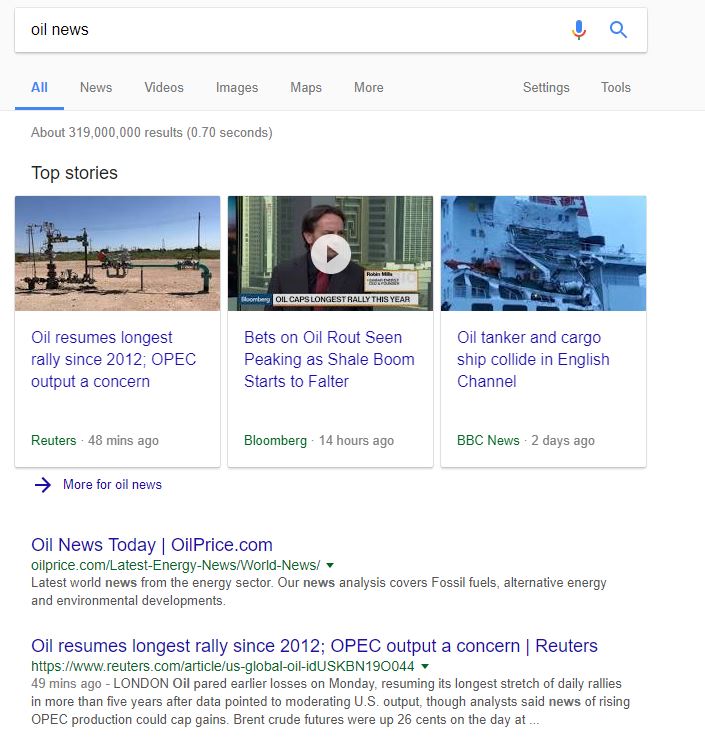Viewport: 705px width, 740px height.
Task: Click the reuters.com article URL text
Action: click(223, 666)
